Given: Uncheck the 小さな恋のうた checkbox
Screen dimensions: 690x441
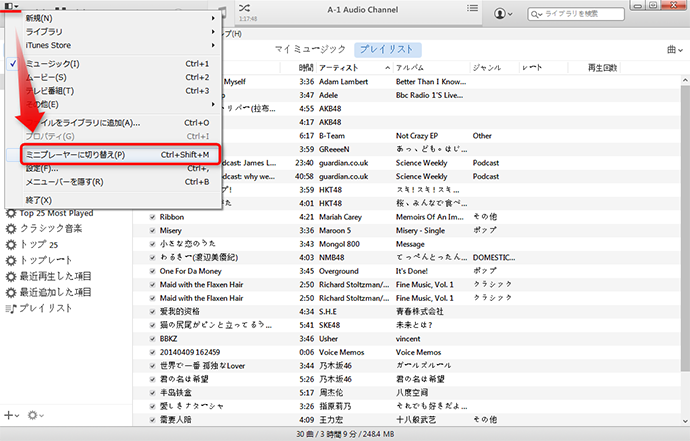Looking at the screenshot, I should tap(152, 244).
